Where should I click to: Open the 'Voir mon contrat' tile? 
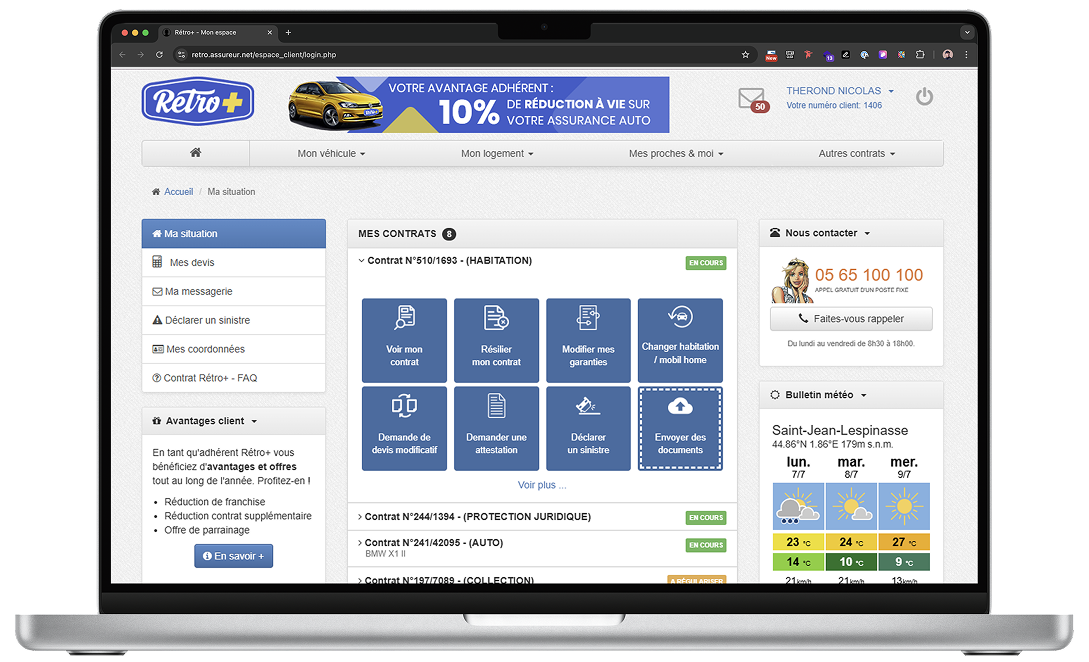coord(404,340)
